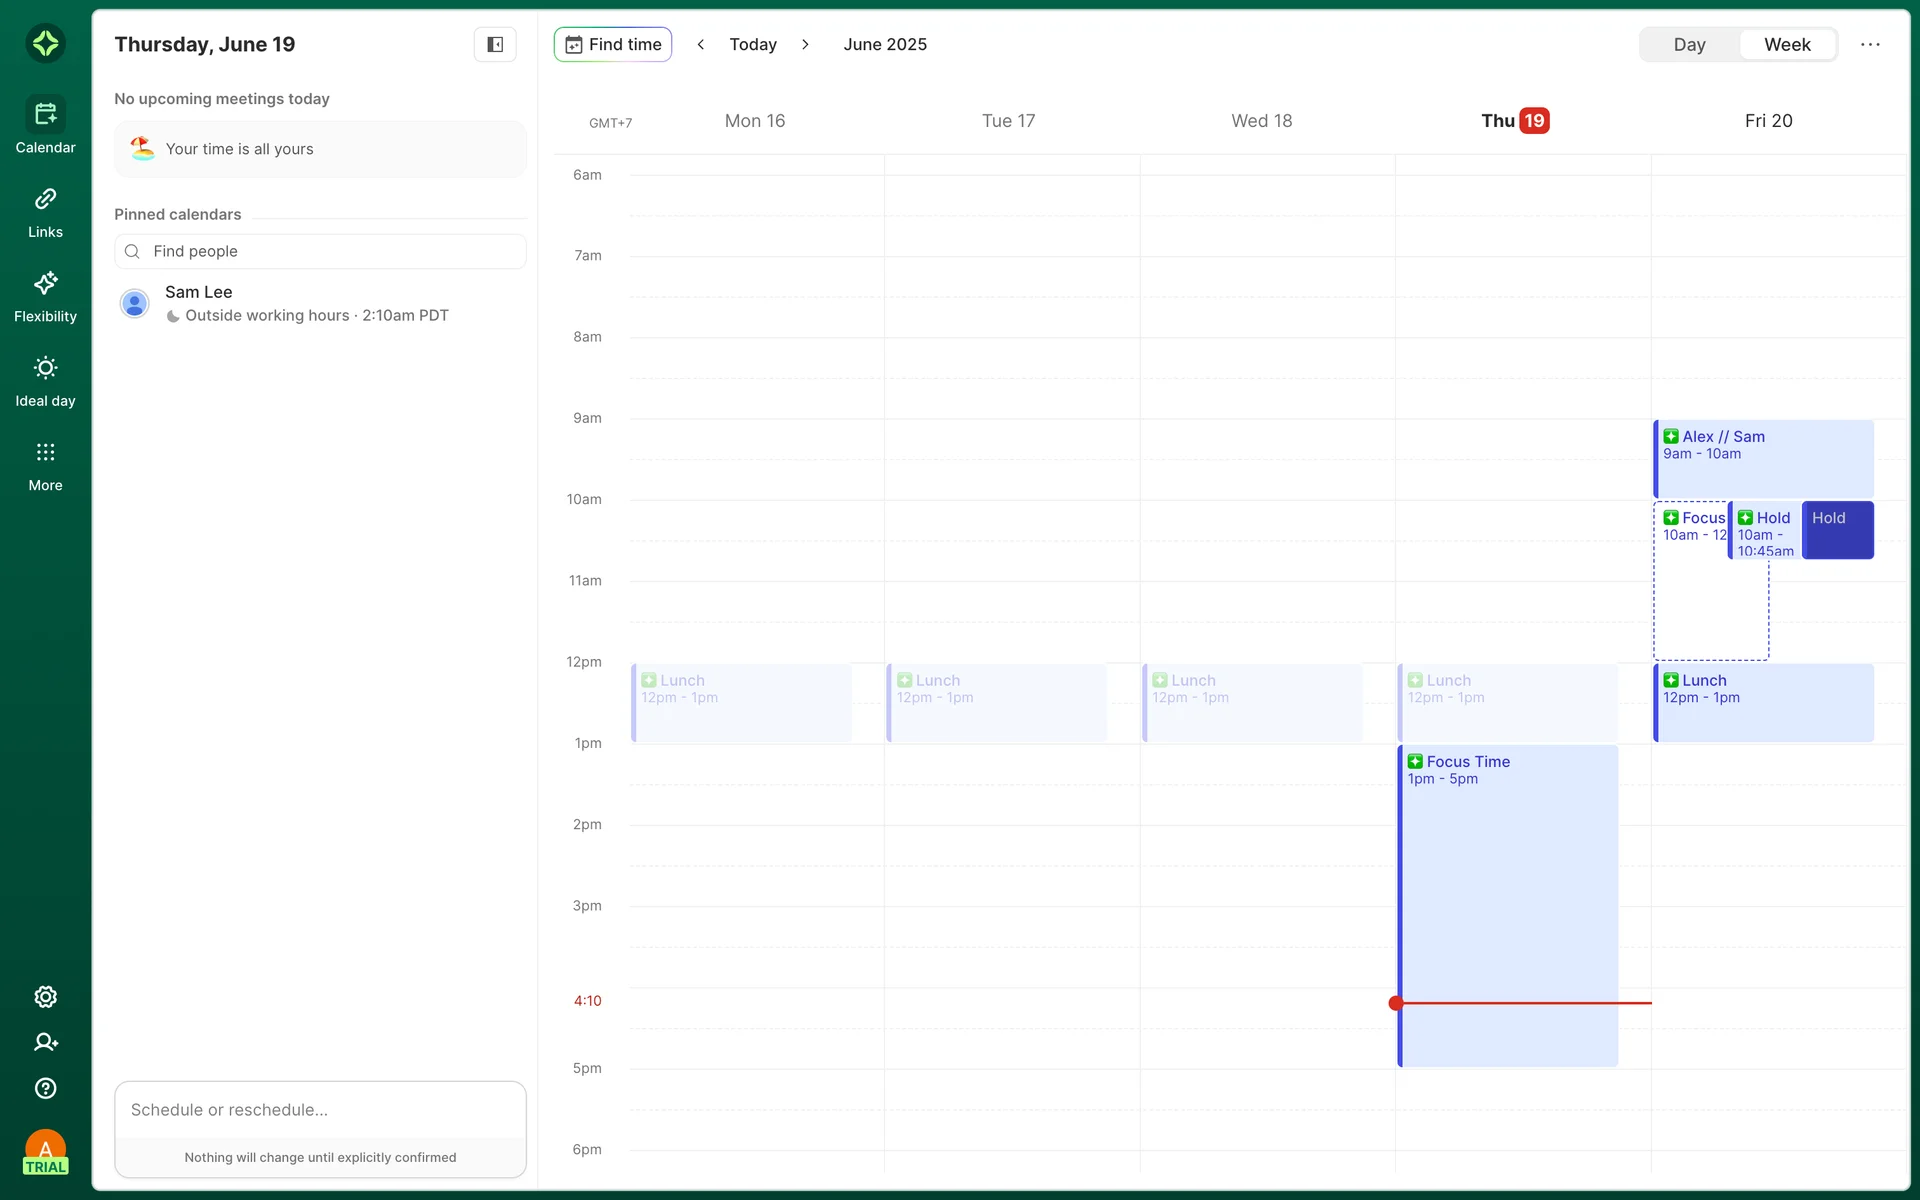Click the invite teammate icon
1920x1200 pixels.
45,1042
